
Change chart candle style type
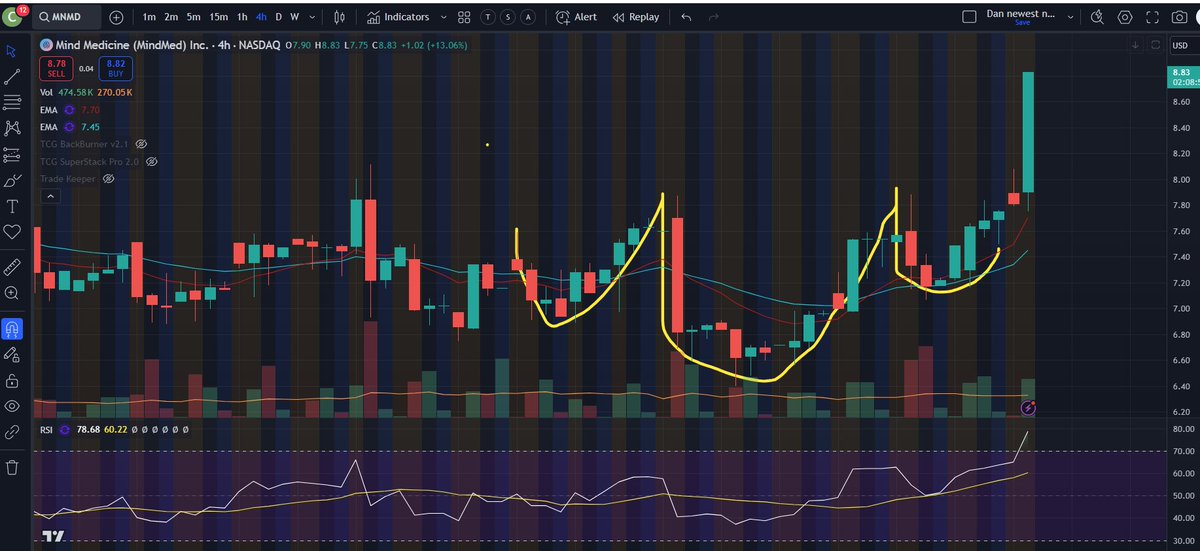(340, 17)
